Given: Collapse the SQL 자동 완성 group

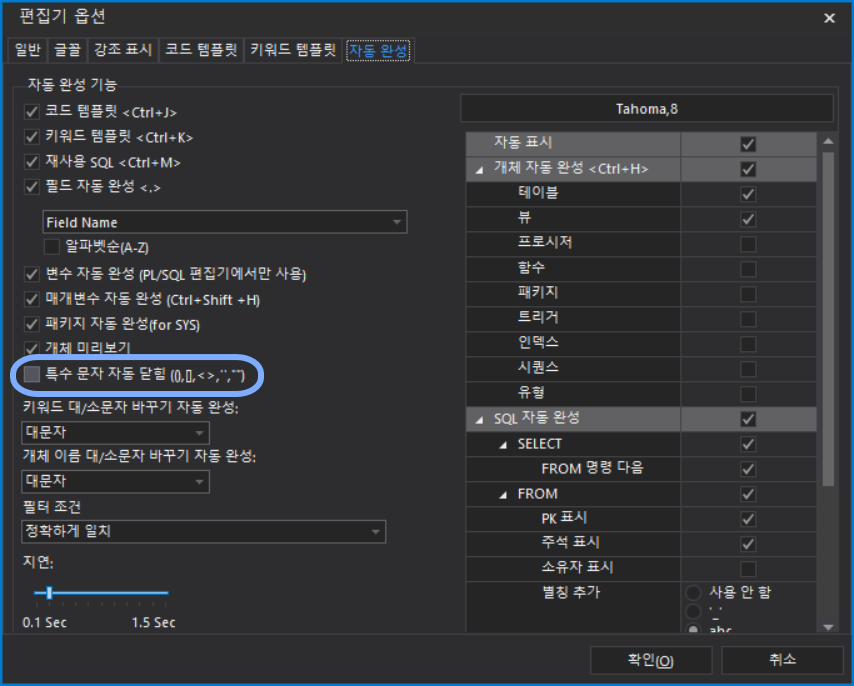Looking at the screenshot, I should tap(481, 419).
